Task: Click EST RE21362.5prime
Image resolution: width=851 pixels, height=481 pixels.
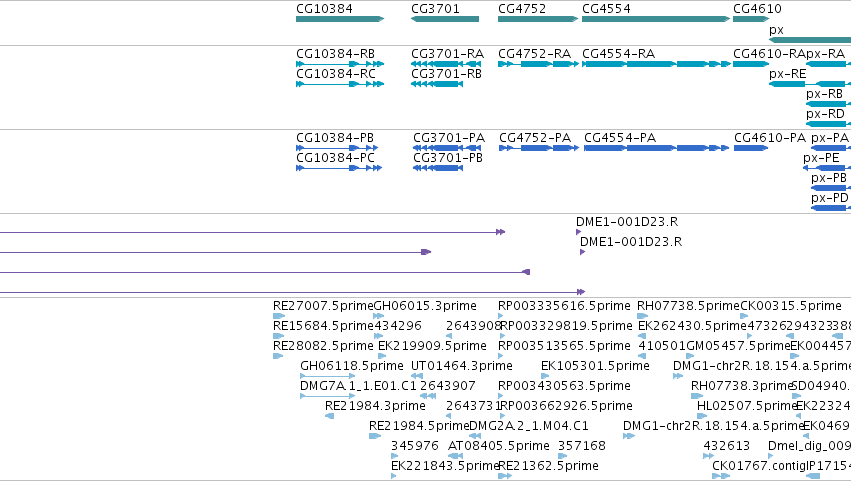Action: (x=548, y=467)
